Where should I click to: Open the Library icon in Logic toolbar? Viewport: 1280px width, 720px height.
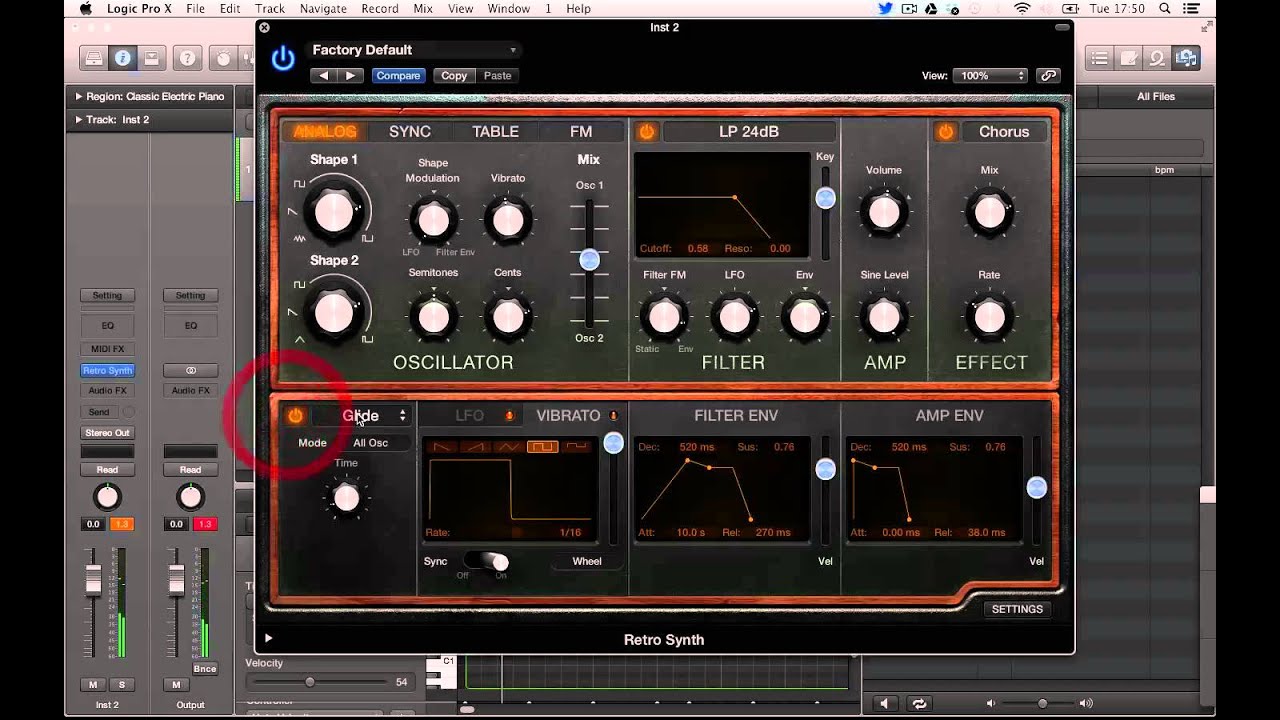click(93, 59)
